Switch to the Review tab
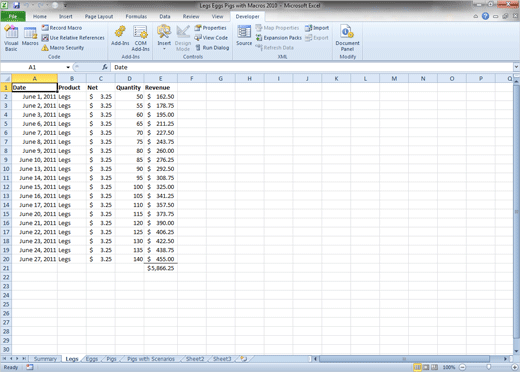This screenshot has height=372, width=520. 191,16
